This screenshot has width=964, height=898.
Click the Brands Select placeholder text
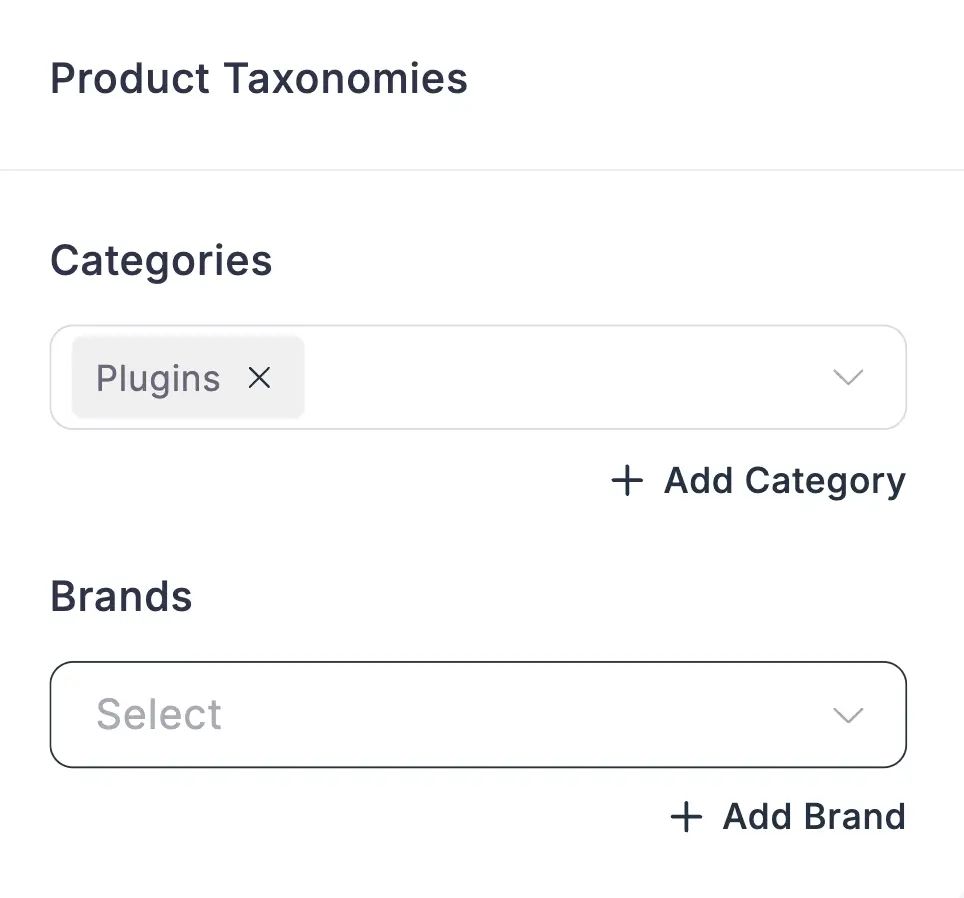[x=158, y=715]
